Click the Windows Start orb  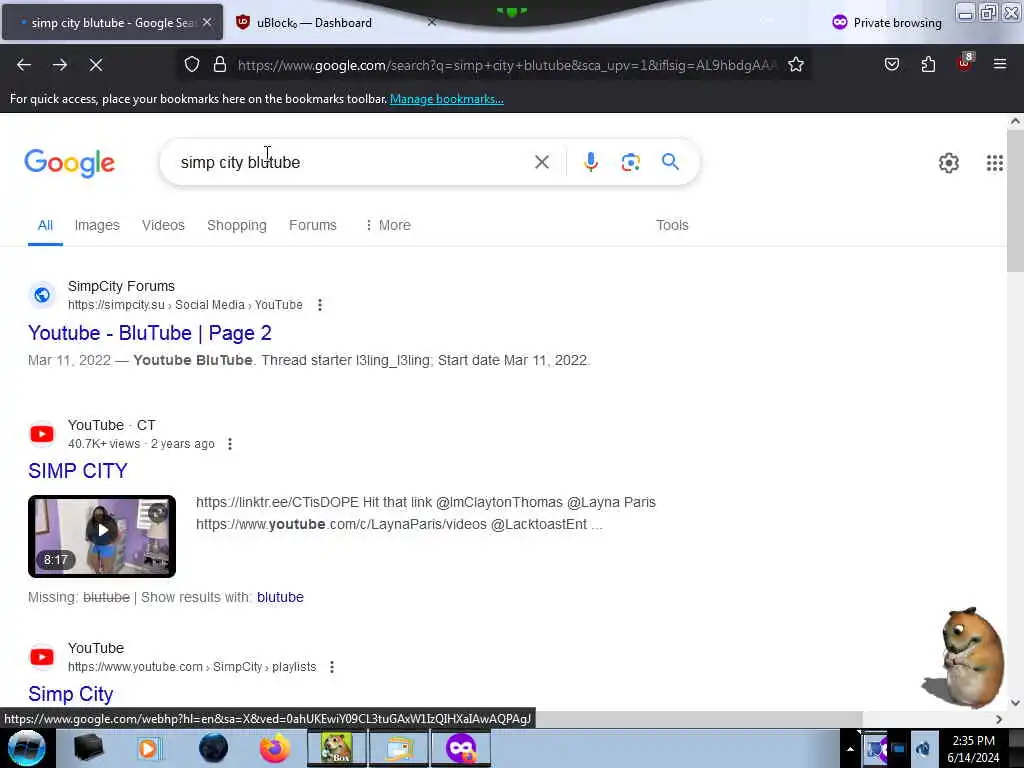(x=27, y=748)
